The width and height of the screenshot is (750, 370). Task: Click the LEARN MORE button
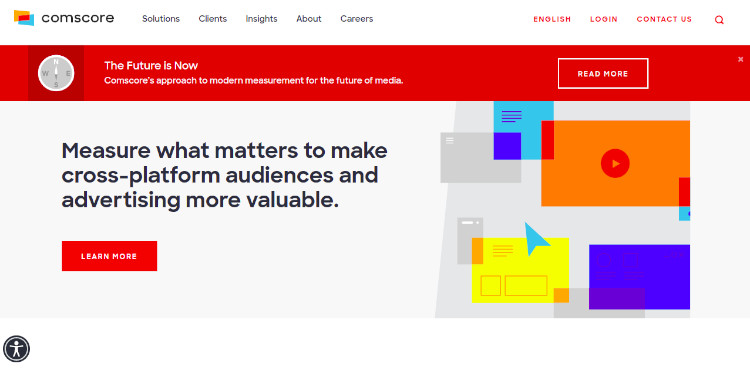click(x=109, y=256)
